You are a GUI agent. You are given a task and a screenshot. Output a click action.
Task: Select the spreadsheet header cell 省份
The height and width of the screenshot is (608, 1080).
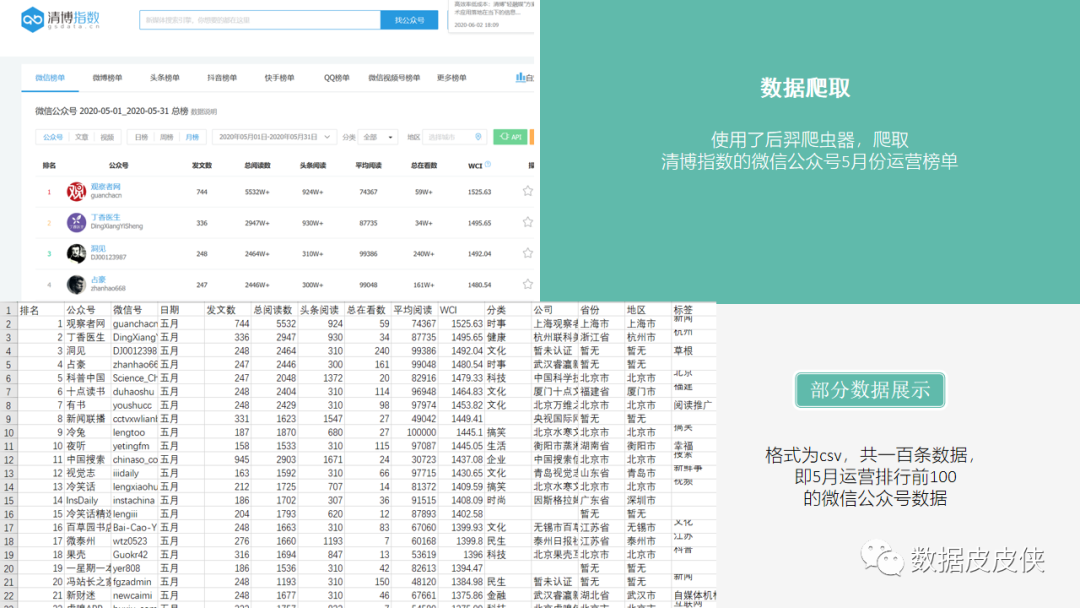click(x=601, y=310)
